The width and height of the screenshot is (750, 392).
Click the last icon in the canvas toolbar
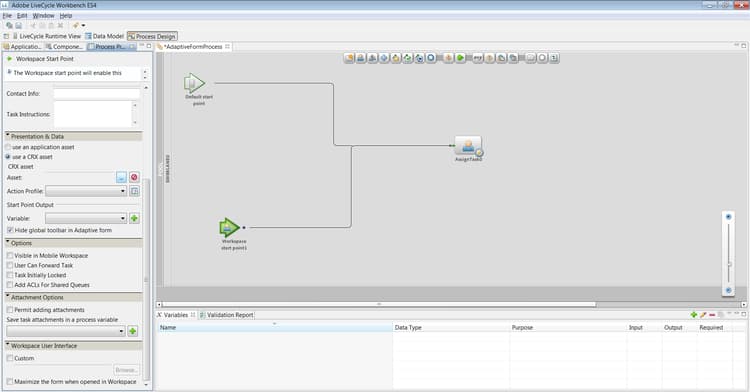pyautogui.click(x=554, y=58)
